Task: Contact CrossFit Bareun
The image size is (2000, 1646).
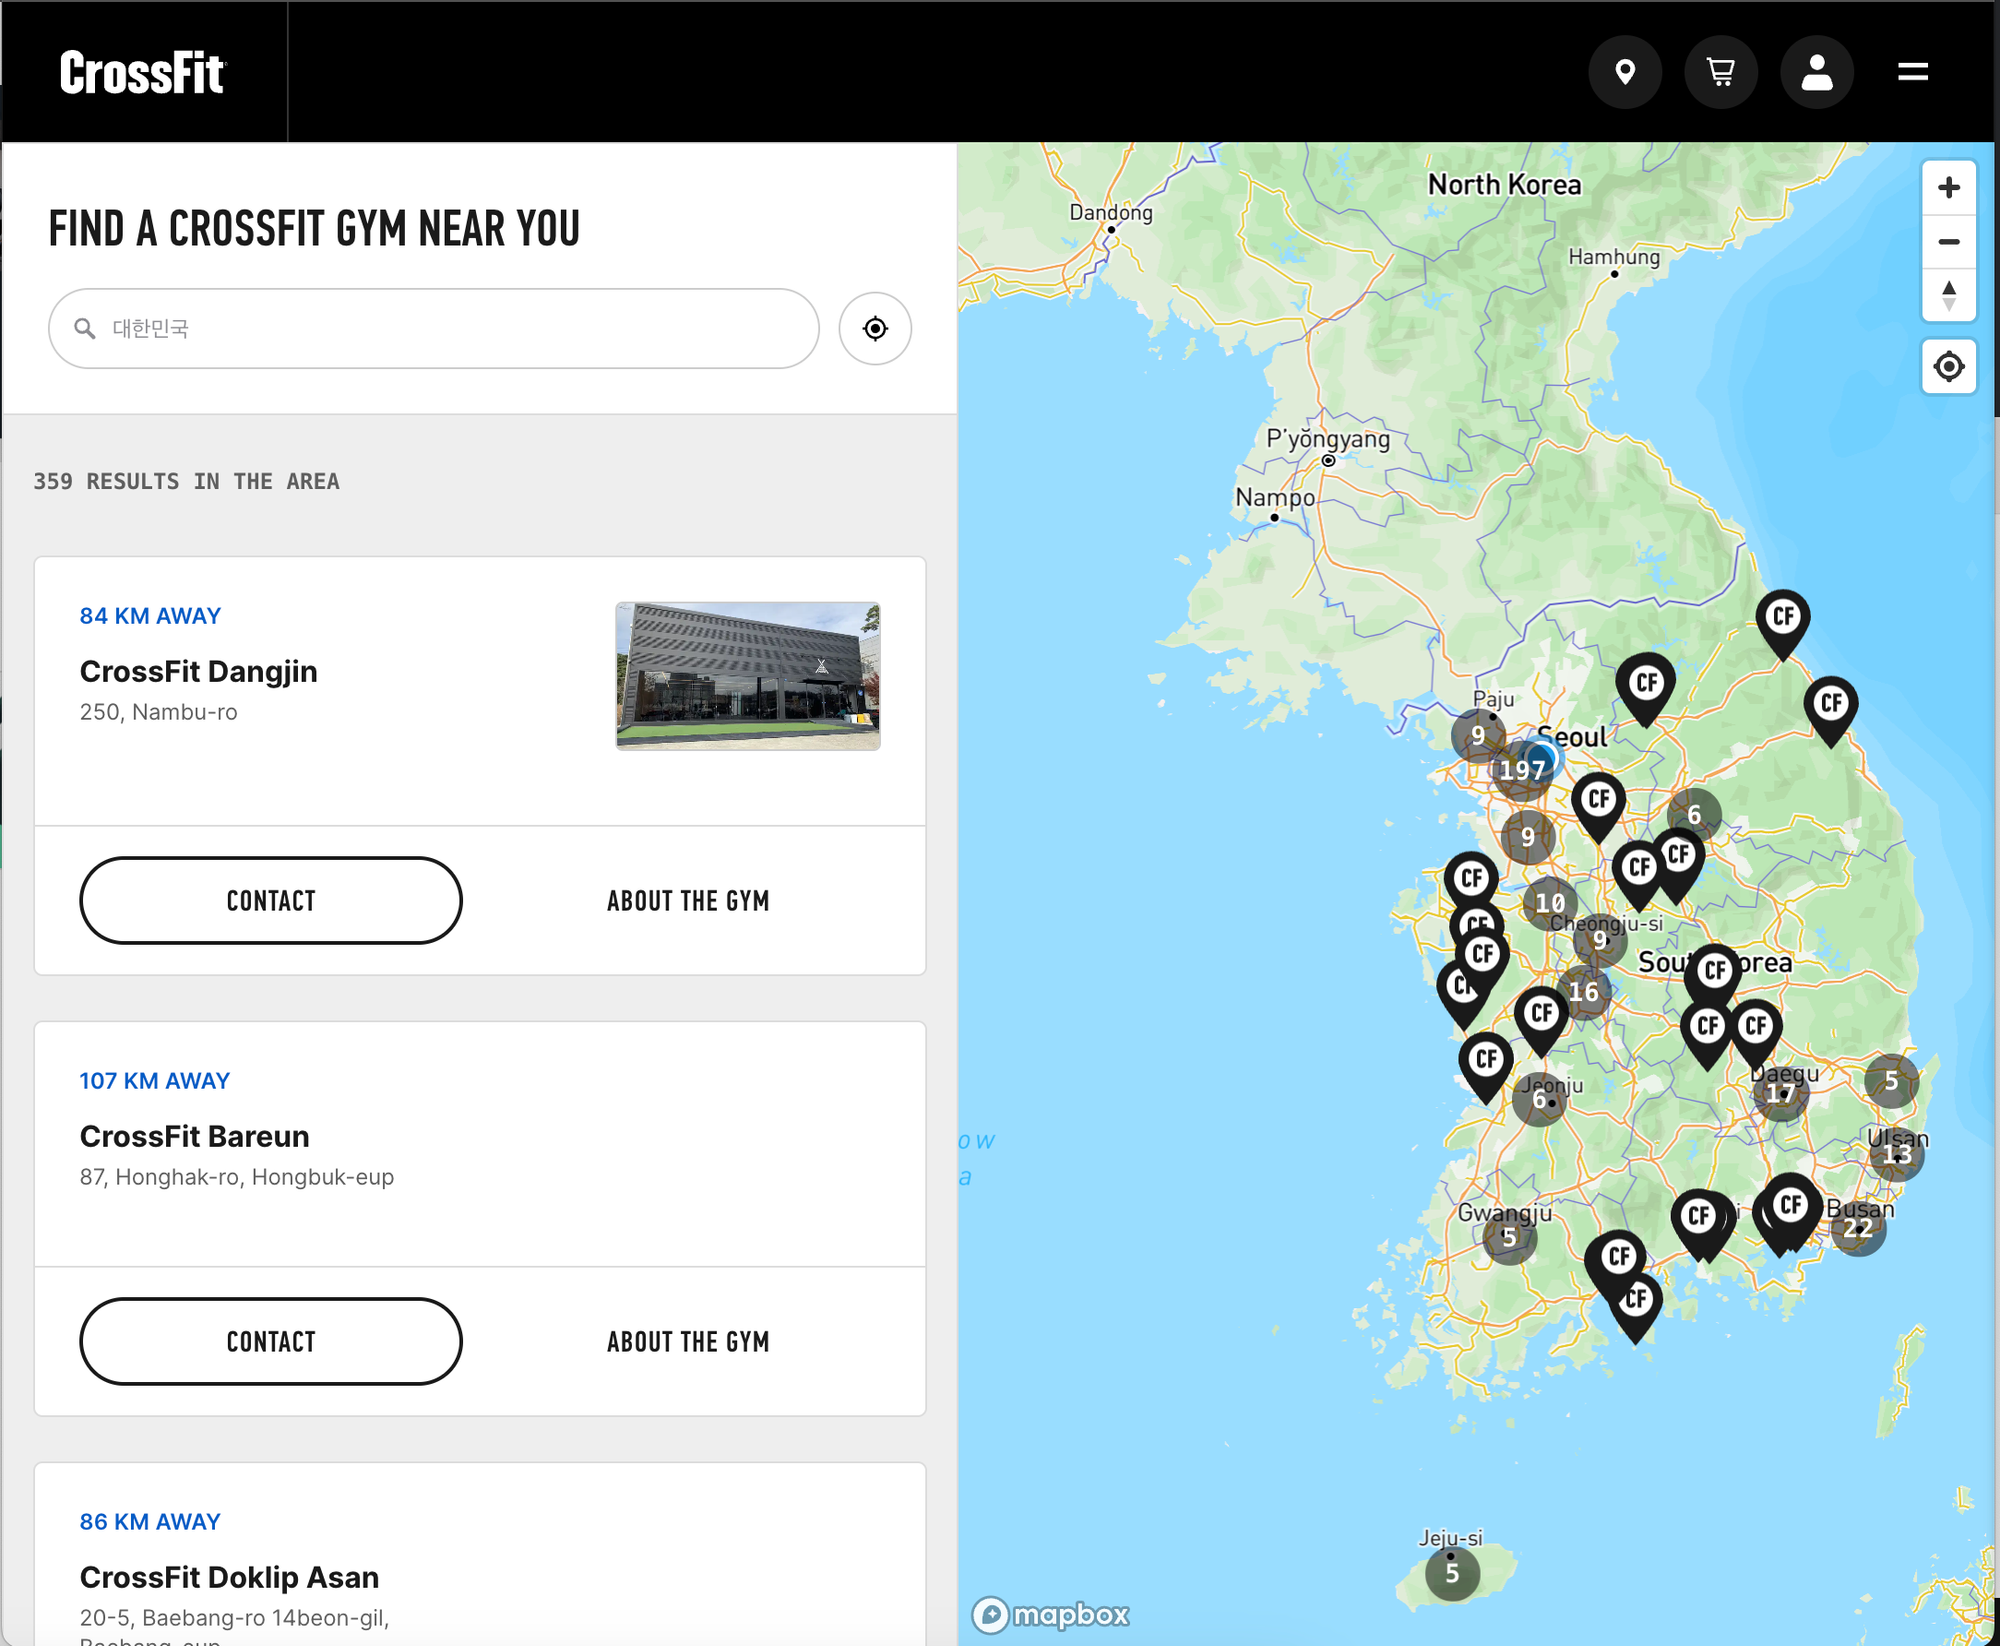Action: (271, 1342)
